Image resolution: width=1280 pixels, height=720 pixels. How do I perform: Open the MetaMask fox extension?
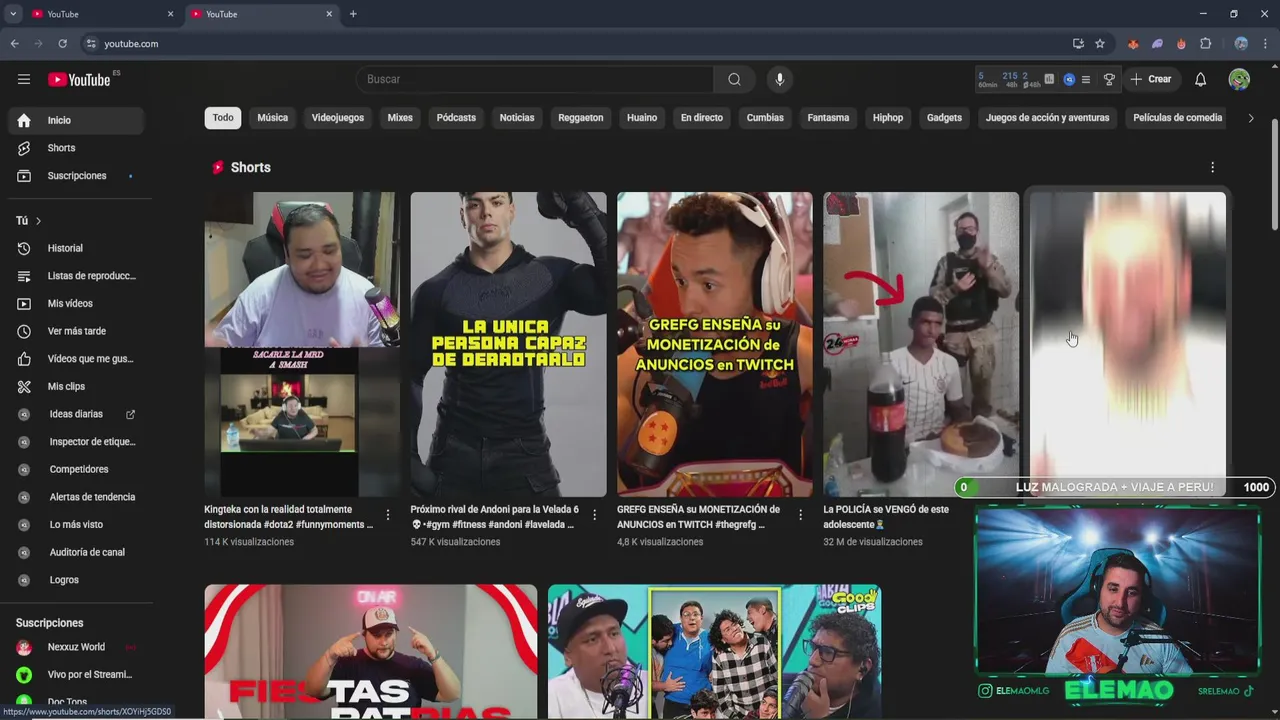coord(1133,44)
